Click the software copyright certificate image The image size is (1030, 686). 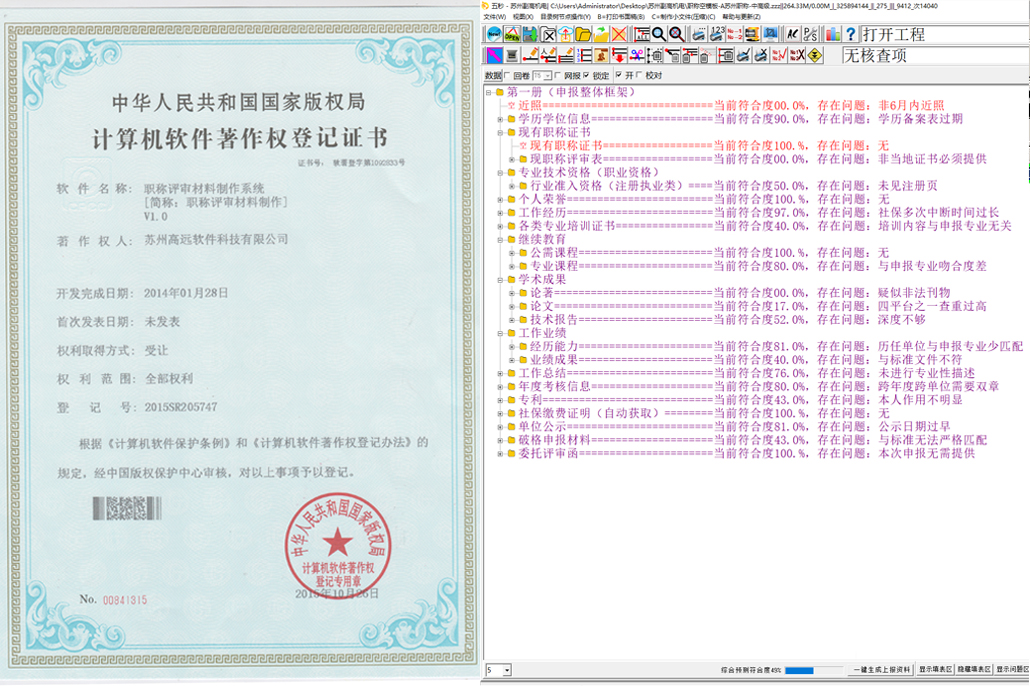(240, 343)
